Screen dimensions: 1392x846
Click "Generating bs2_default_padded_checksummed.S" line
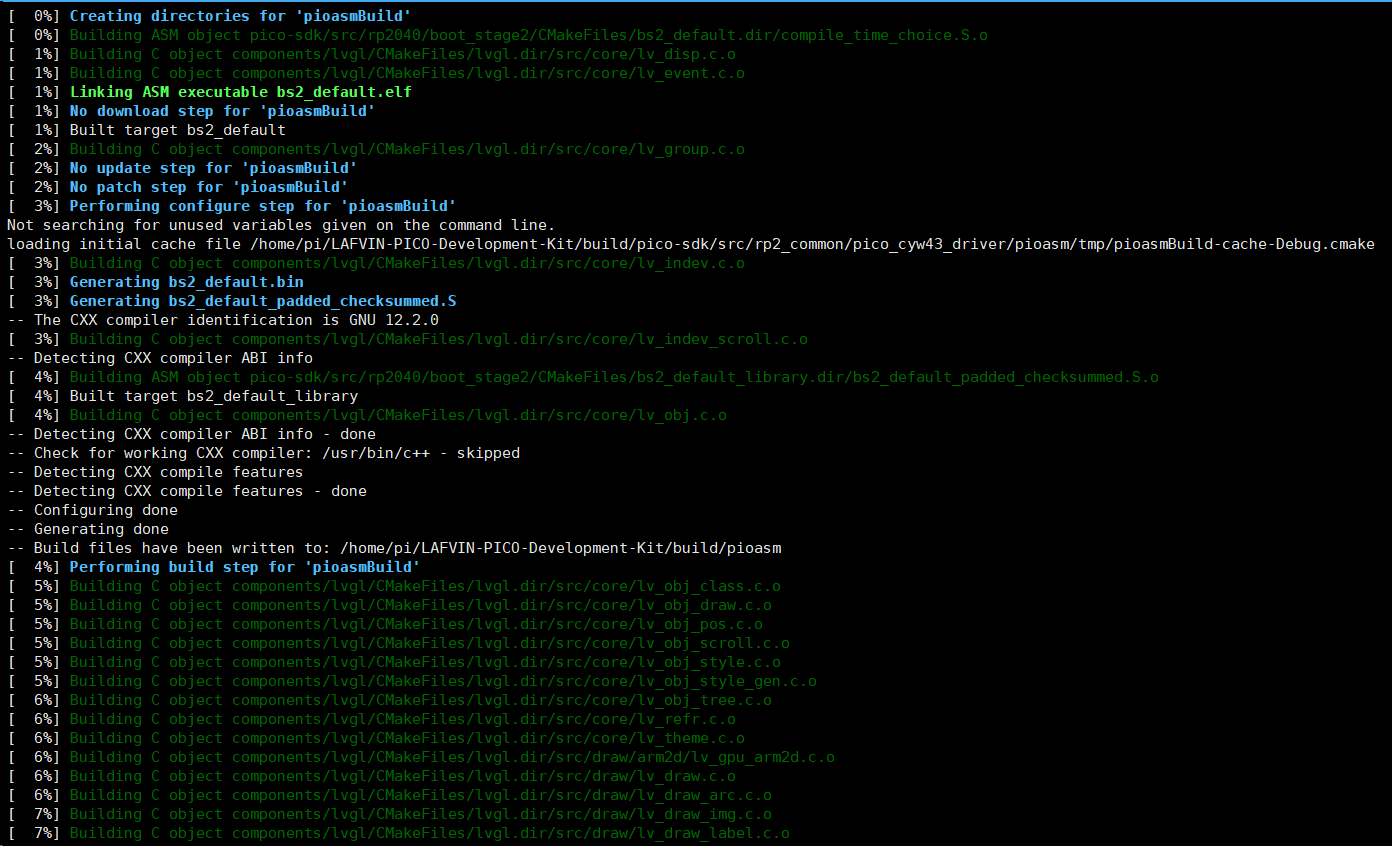coord(231,301)
